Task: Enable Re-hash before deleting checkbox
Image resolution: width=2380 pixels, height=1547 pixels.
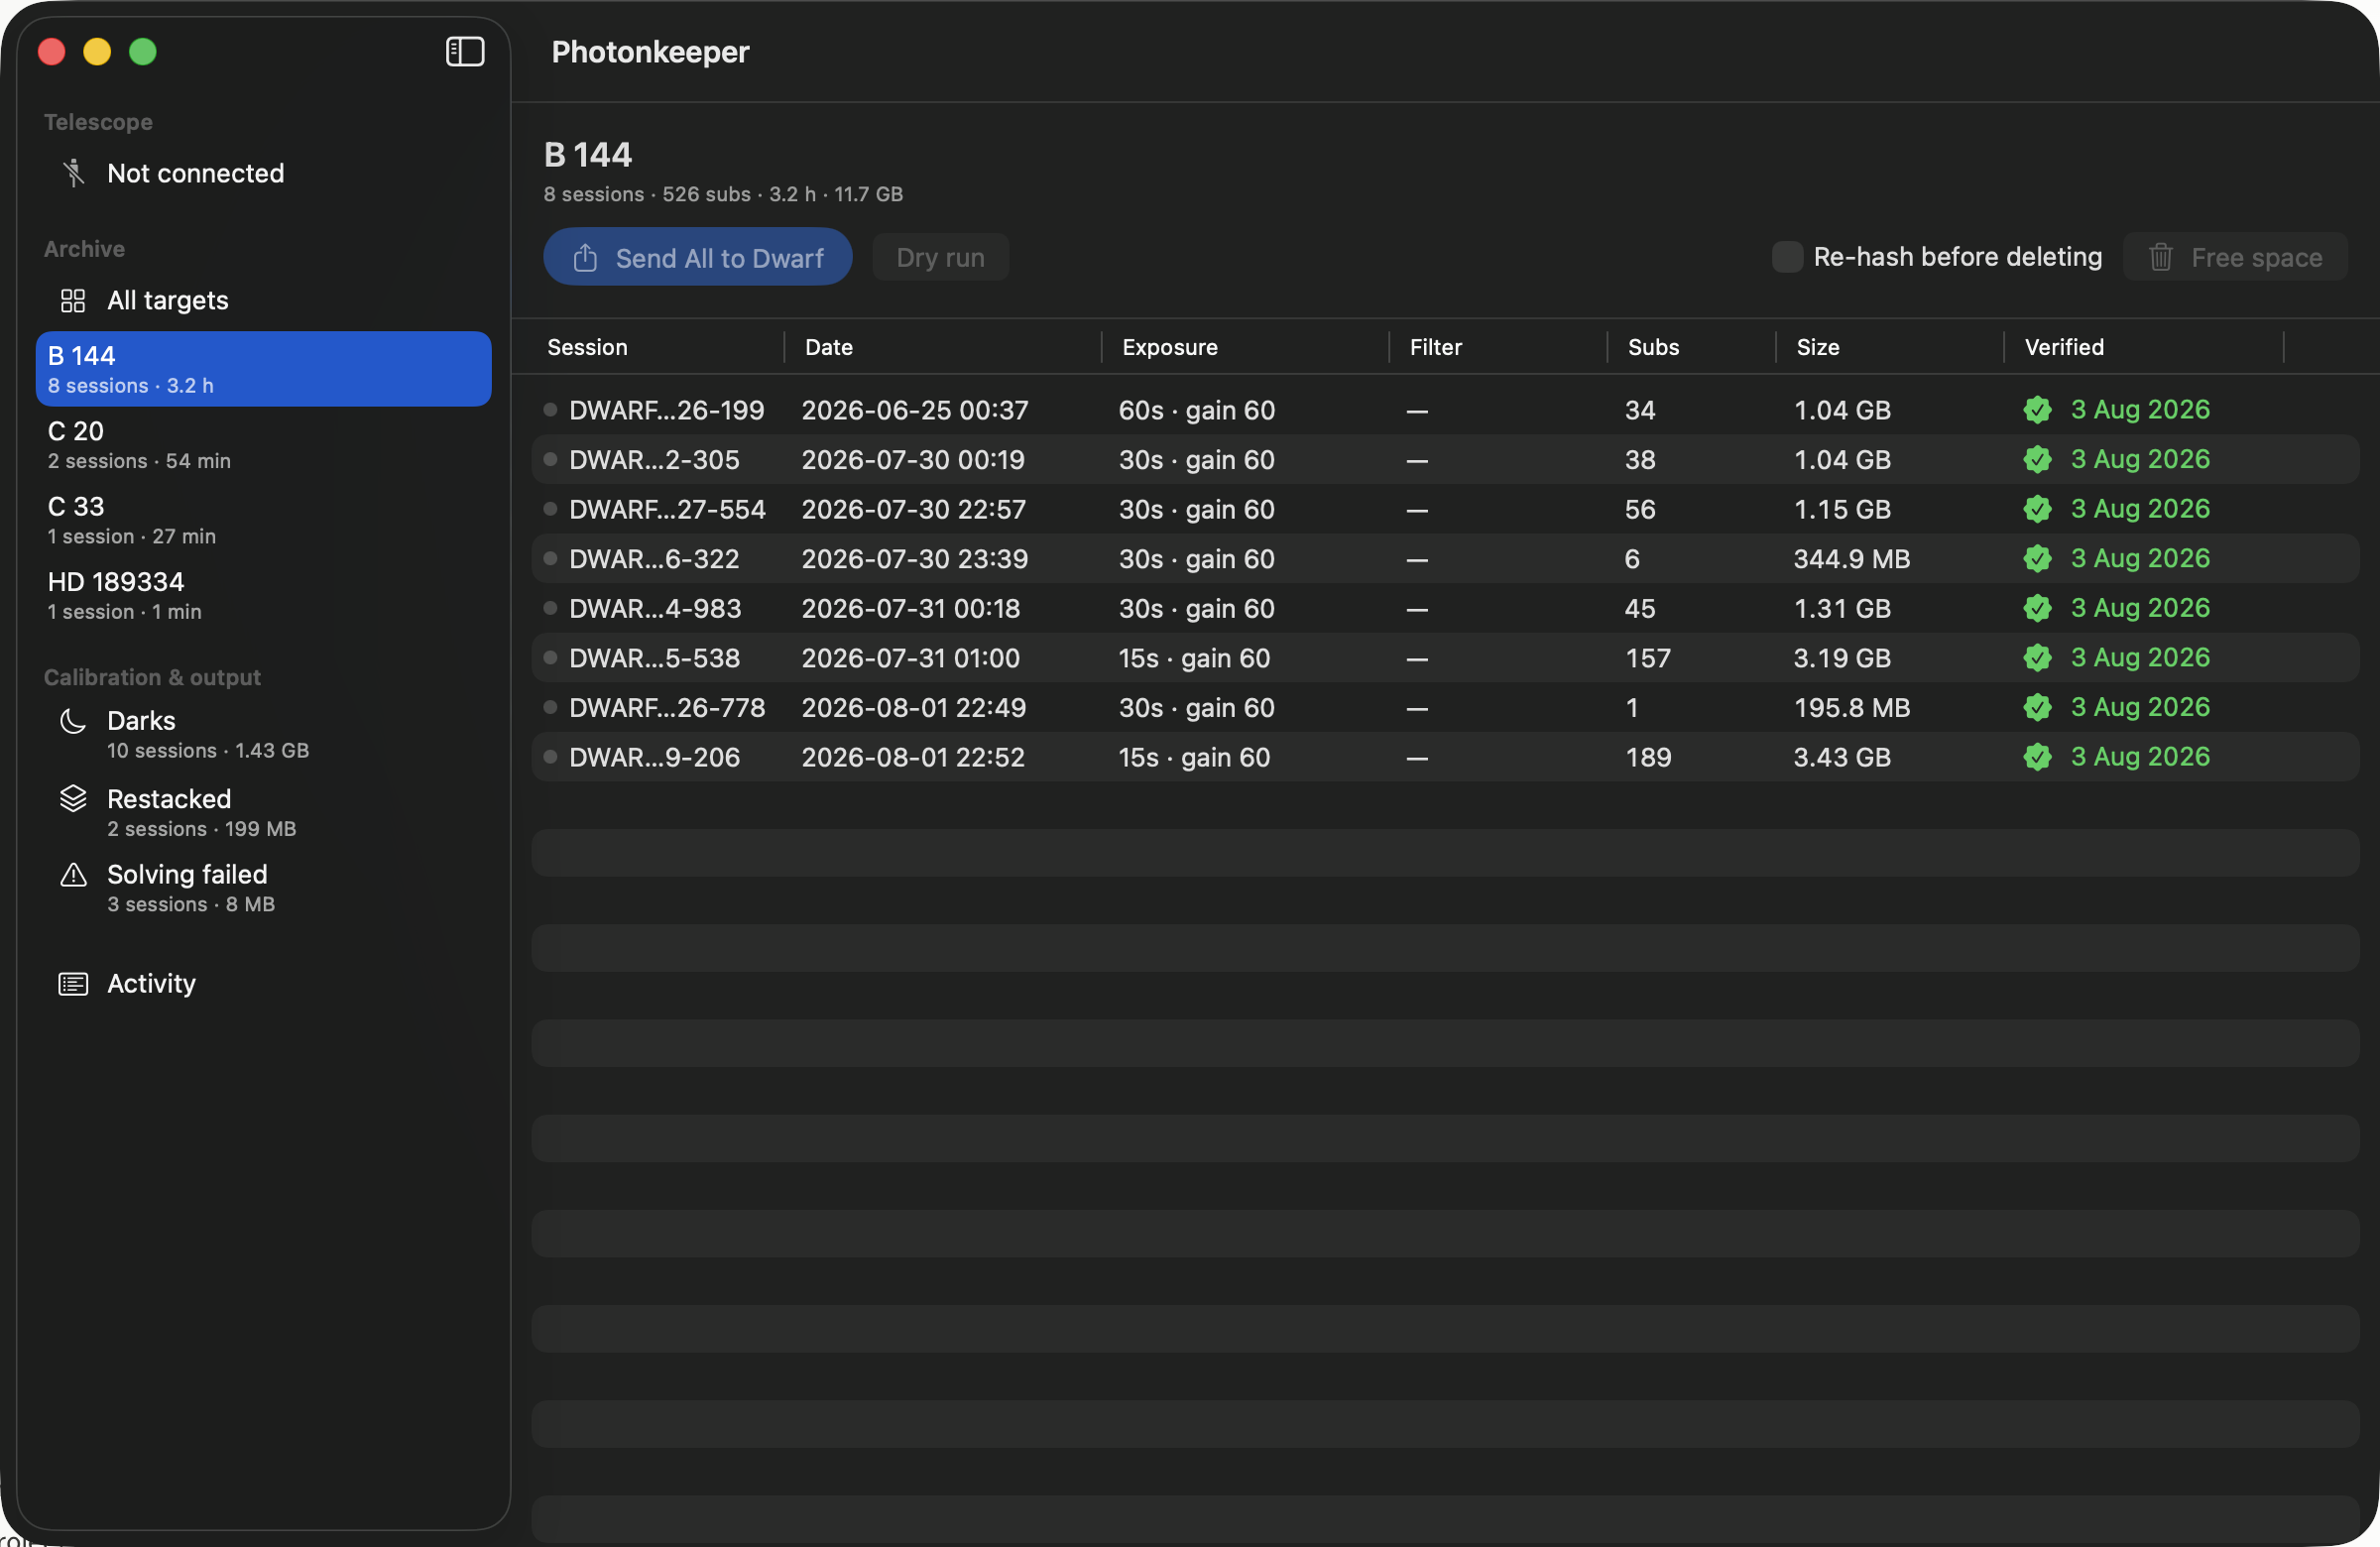Action: [x=1787, y=257]
